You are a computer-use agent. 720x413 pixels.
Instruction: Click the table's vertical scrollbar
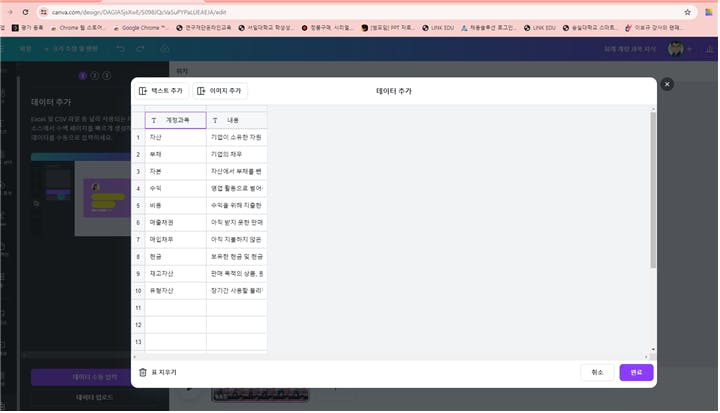click(653, 190)
